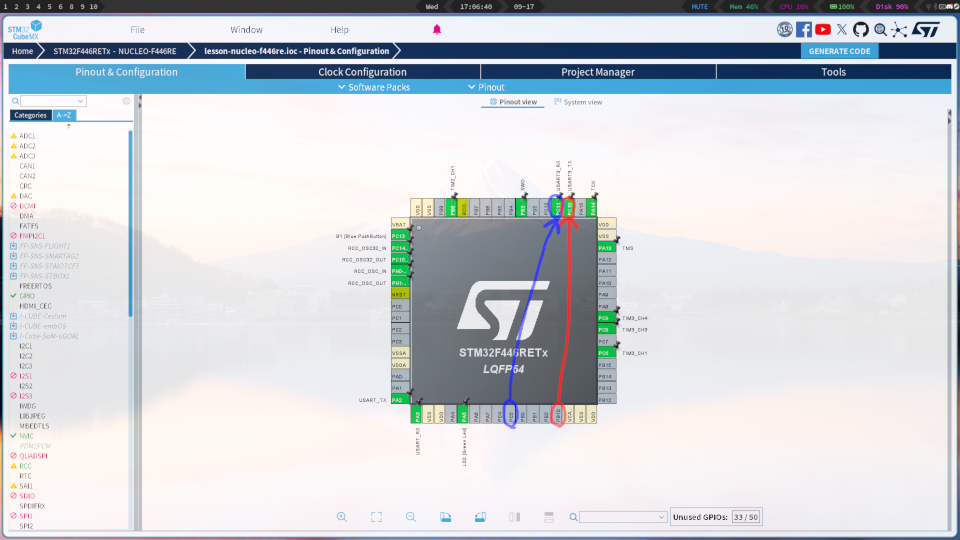Click the settings gear in categories panel

(126, 101)
